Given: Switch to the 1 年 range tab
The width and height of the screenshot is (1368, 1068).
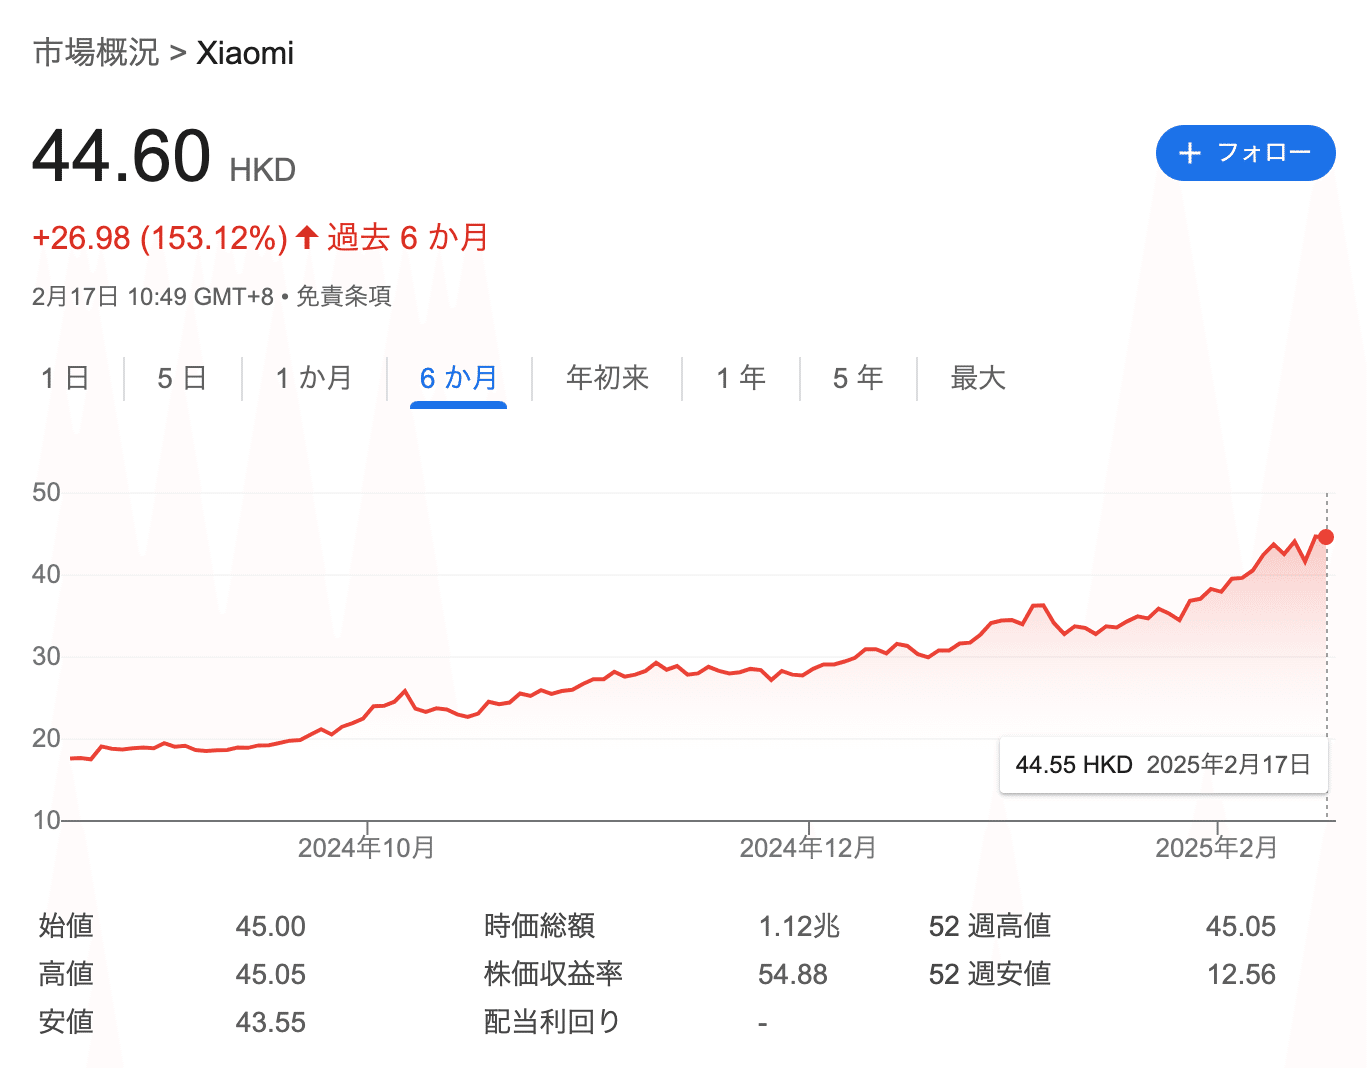Looking at the screenshot, I should click(x=741, y=378).
